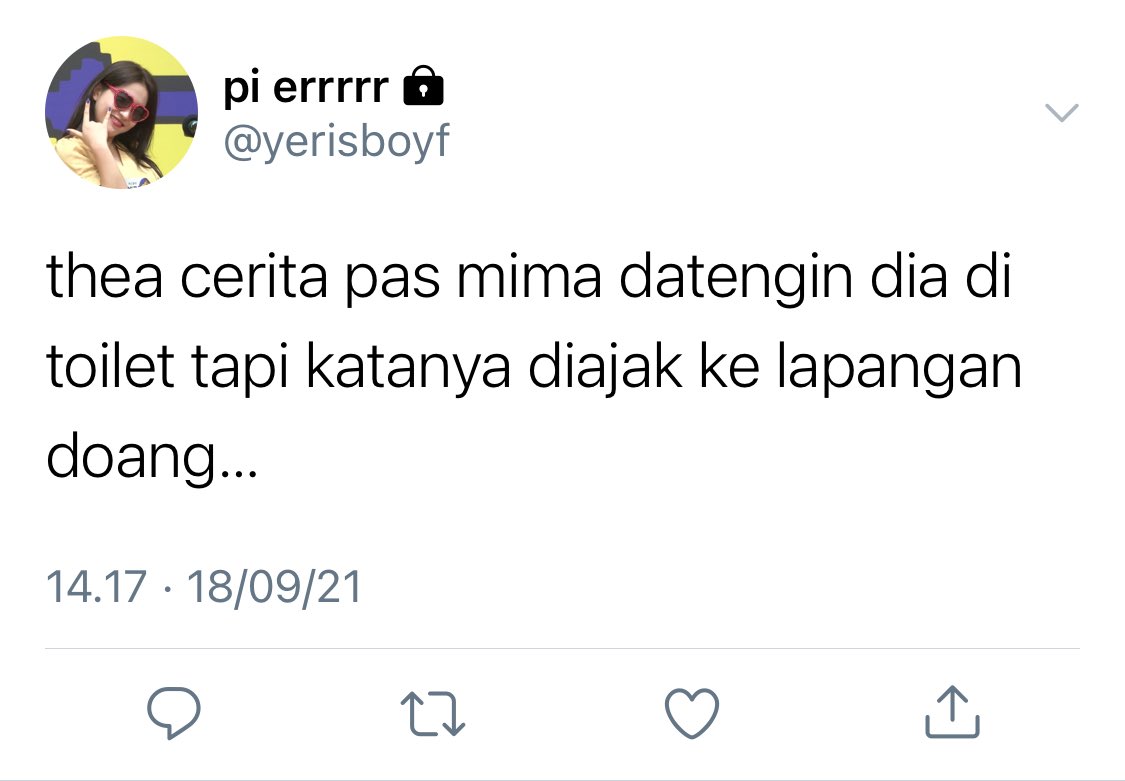This screenshot has height=781, width=1125.
Task: Click the tweet line mentioning toilet tapi katanya
Action: (x=534, y=368)
